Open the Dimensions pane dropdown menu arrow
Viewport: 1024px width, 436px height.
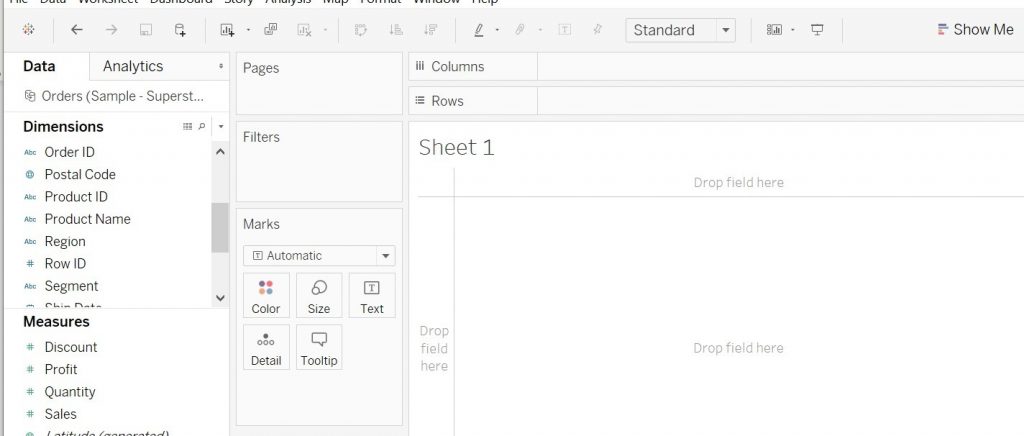221,127
